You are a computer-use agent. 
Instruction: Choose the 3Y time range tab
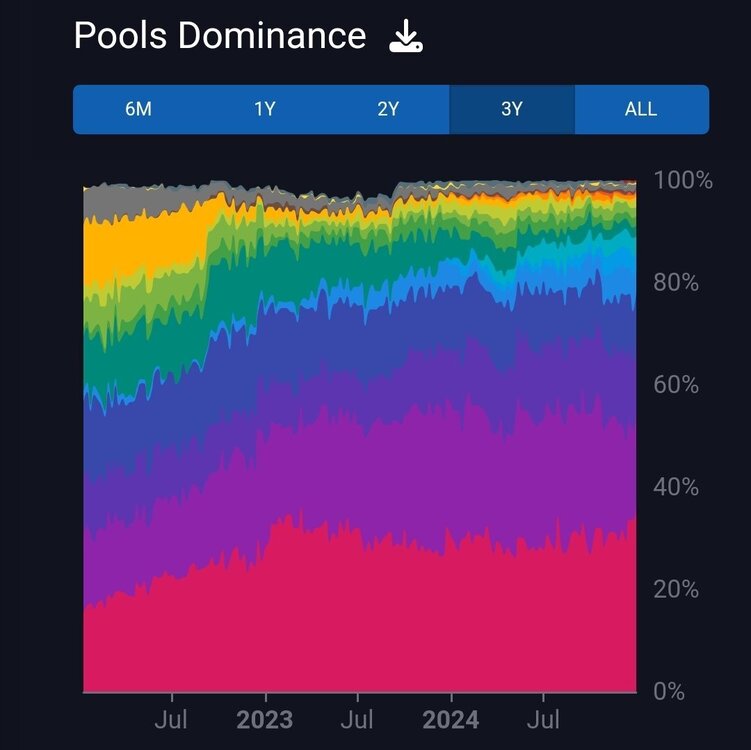coord(512,109)
